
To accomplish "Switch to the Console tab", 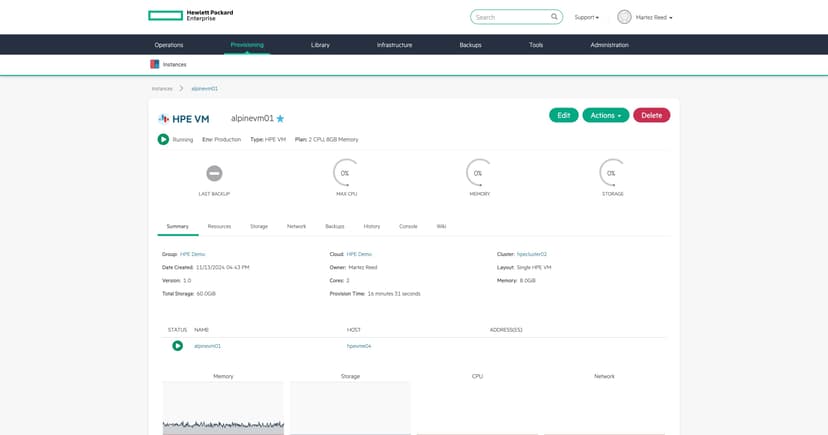I will pos(408,226).
